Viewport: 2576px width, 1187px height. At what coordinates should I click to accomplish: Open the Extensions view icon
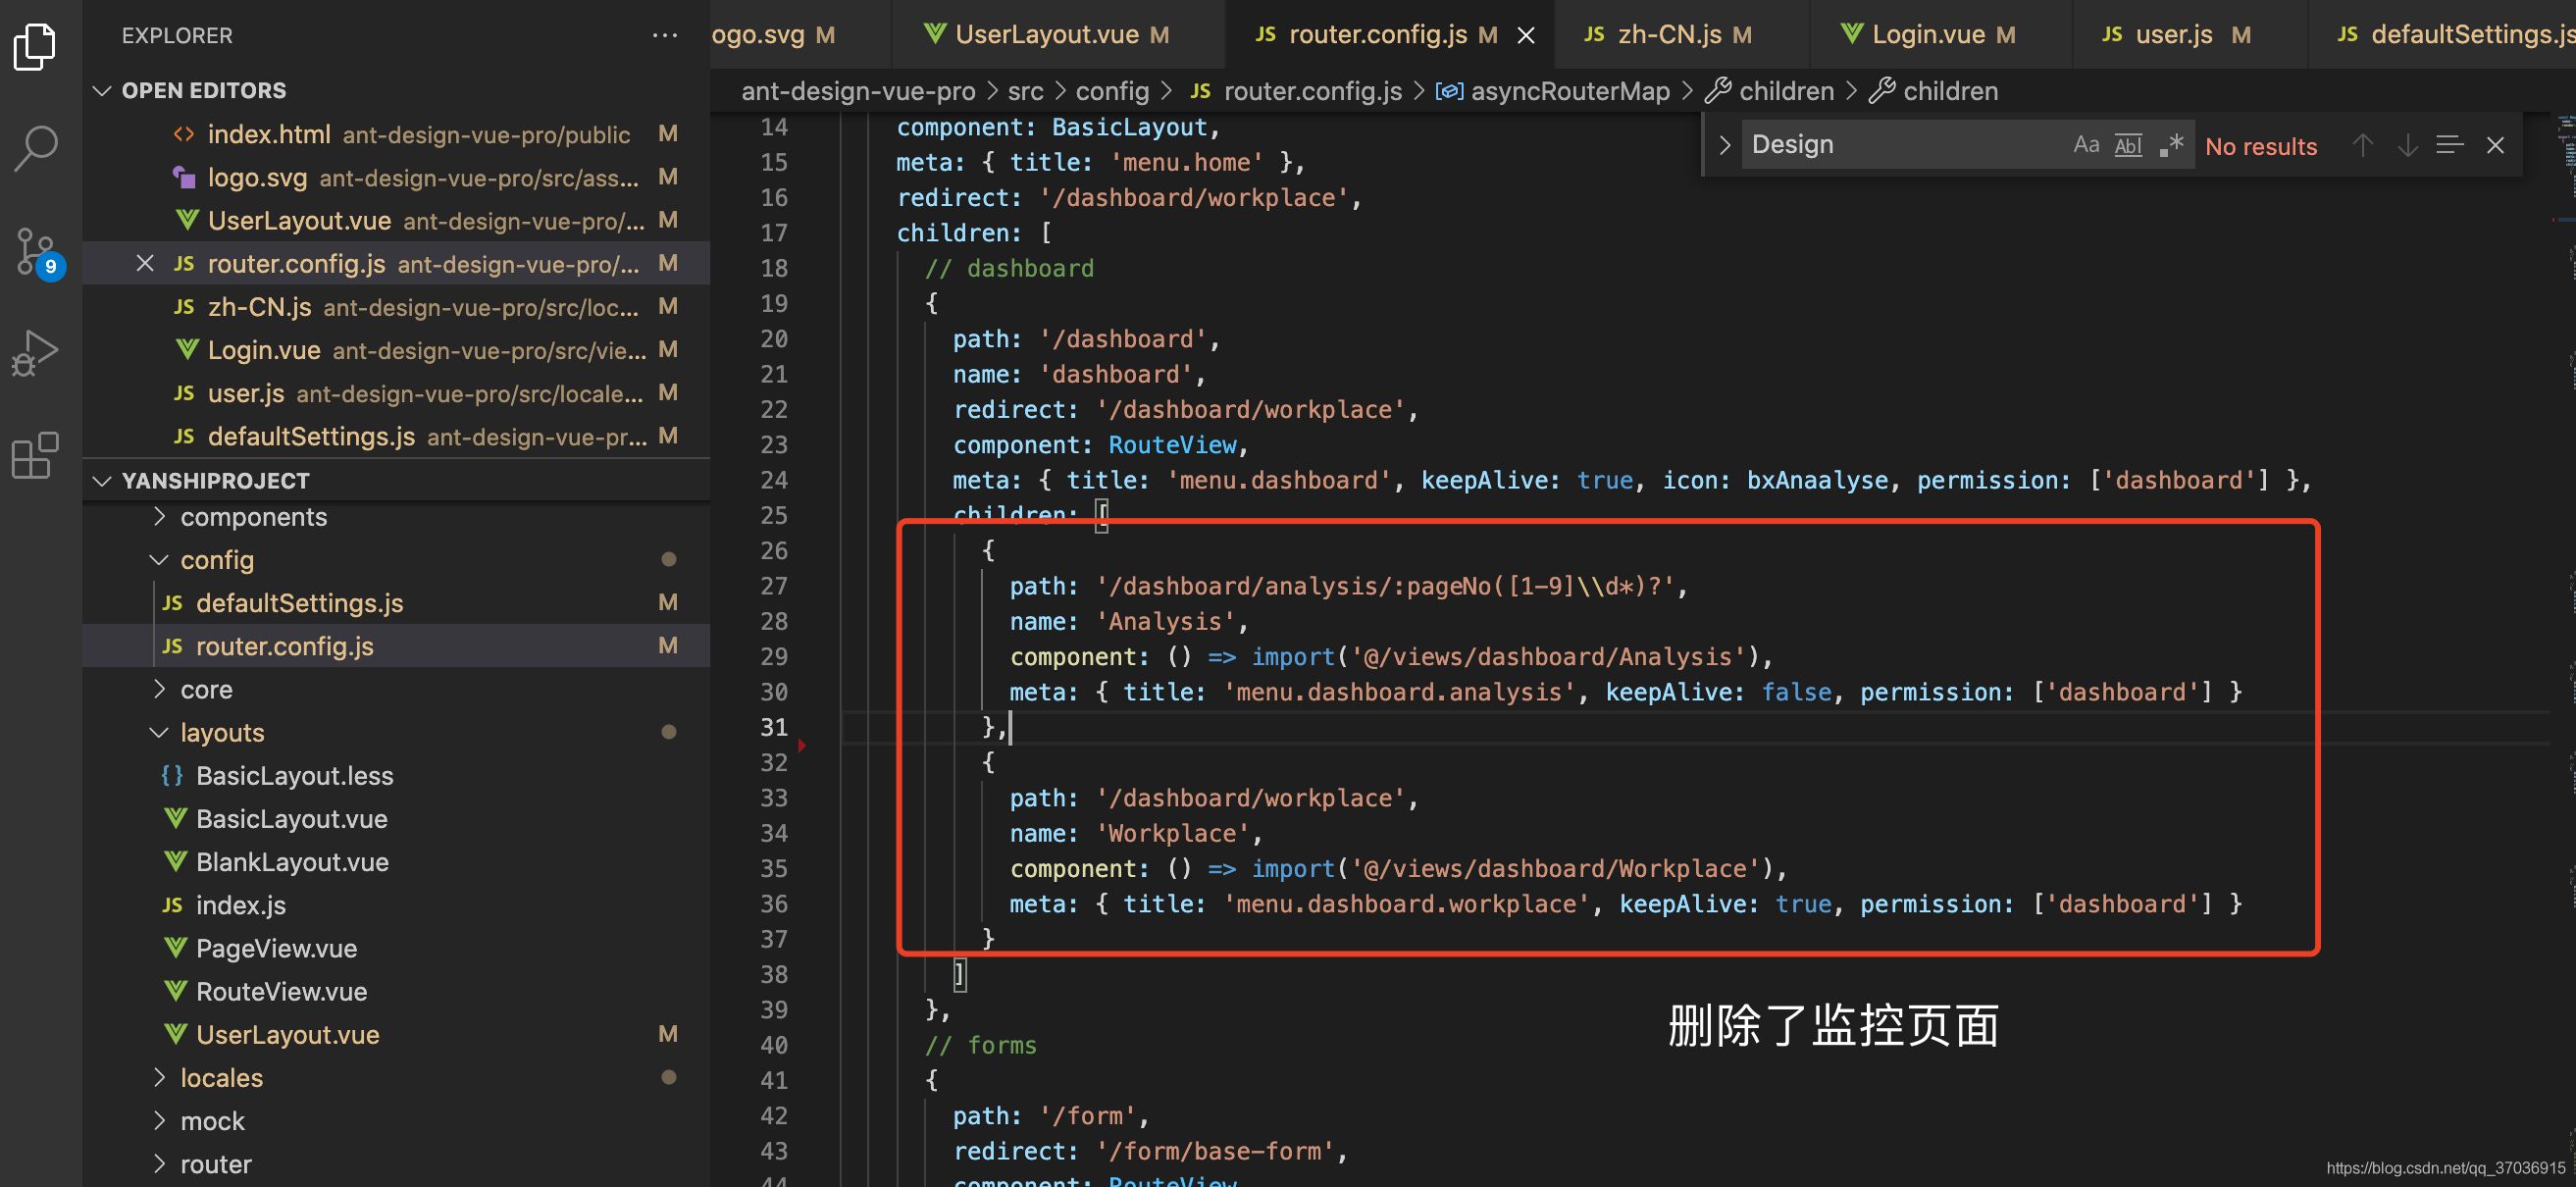(36, 456)
